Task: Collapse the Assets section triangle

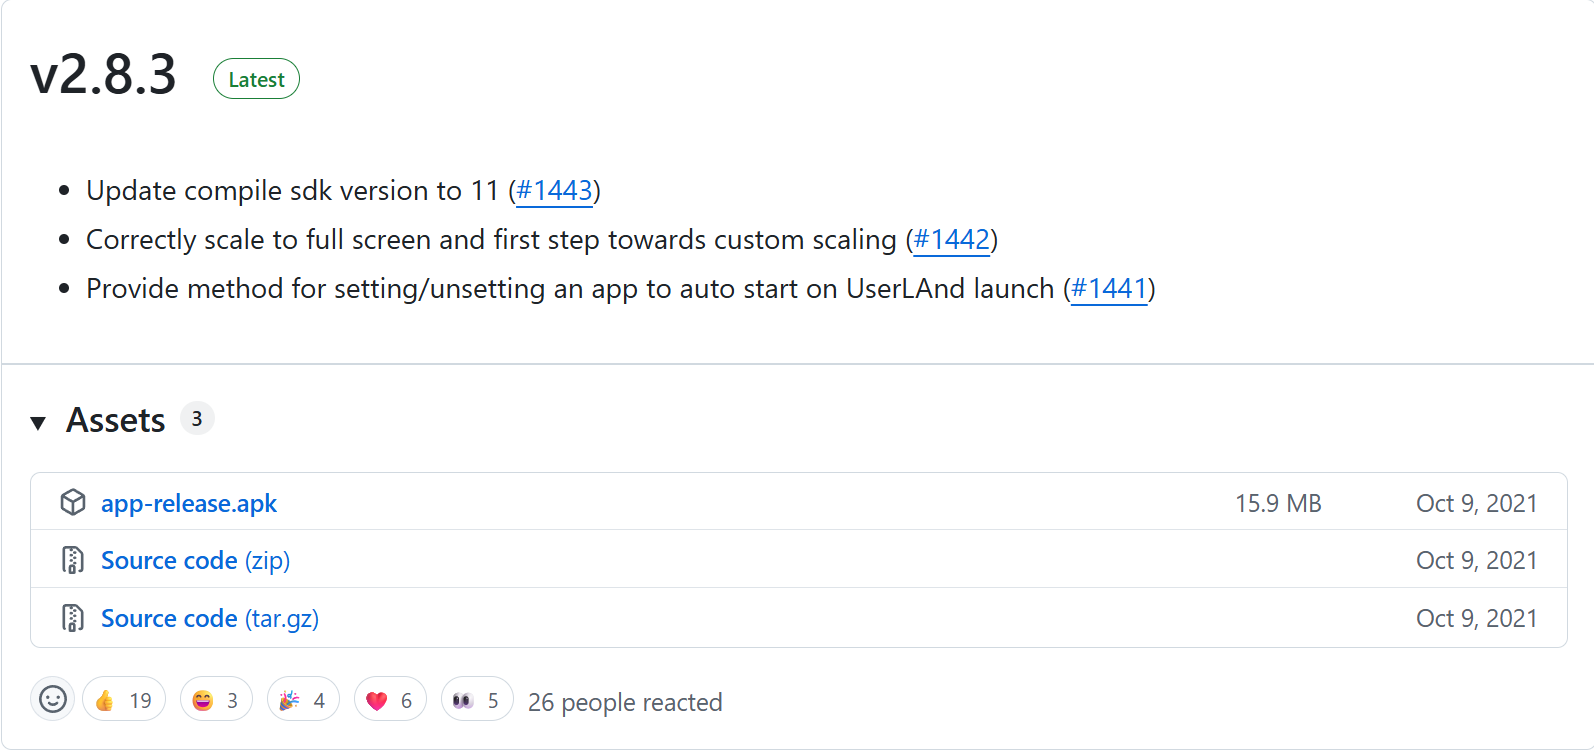Action: 38,422
